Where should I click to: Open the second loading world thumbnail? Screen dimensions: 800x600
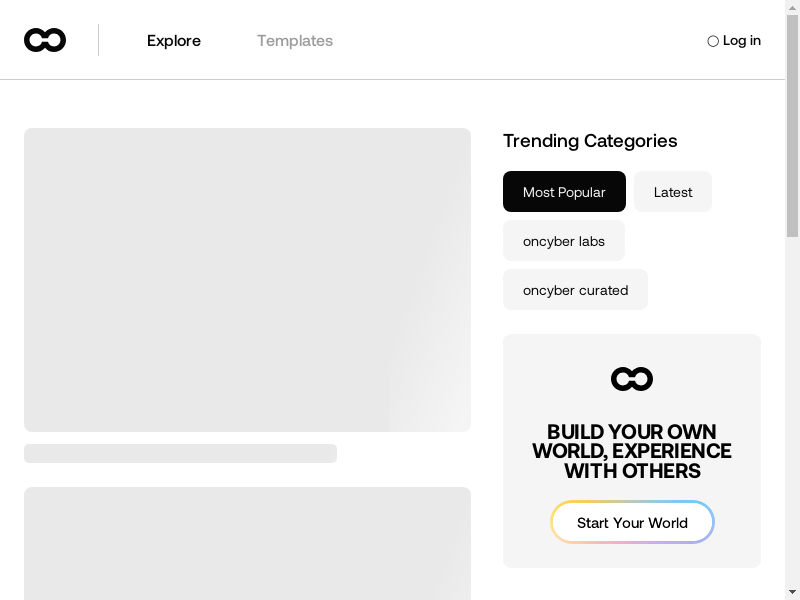[247, 543]
